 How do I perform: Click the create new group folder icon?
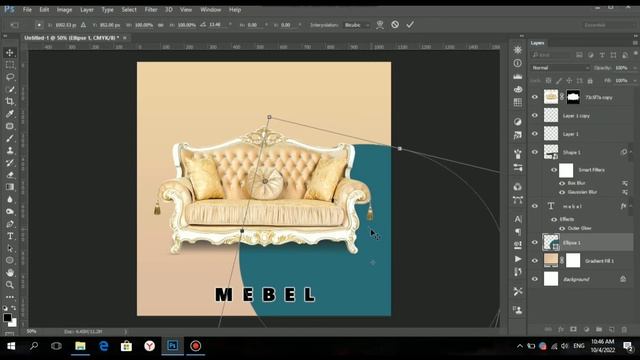(599, 329)
